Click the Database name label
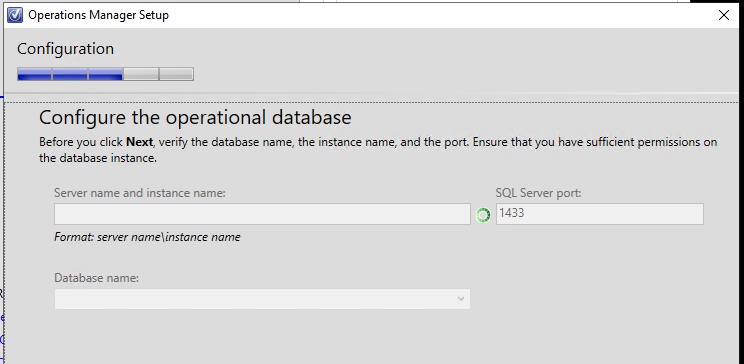The height and width of the screenshot is (364, 744). pyautogui.click(x=96, y=278)
